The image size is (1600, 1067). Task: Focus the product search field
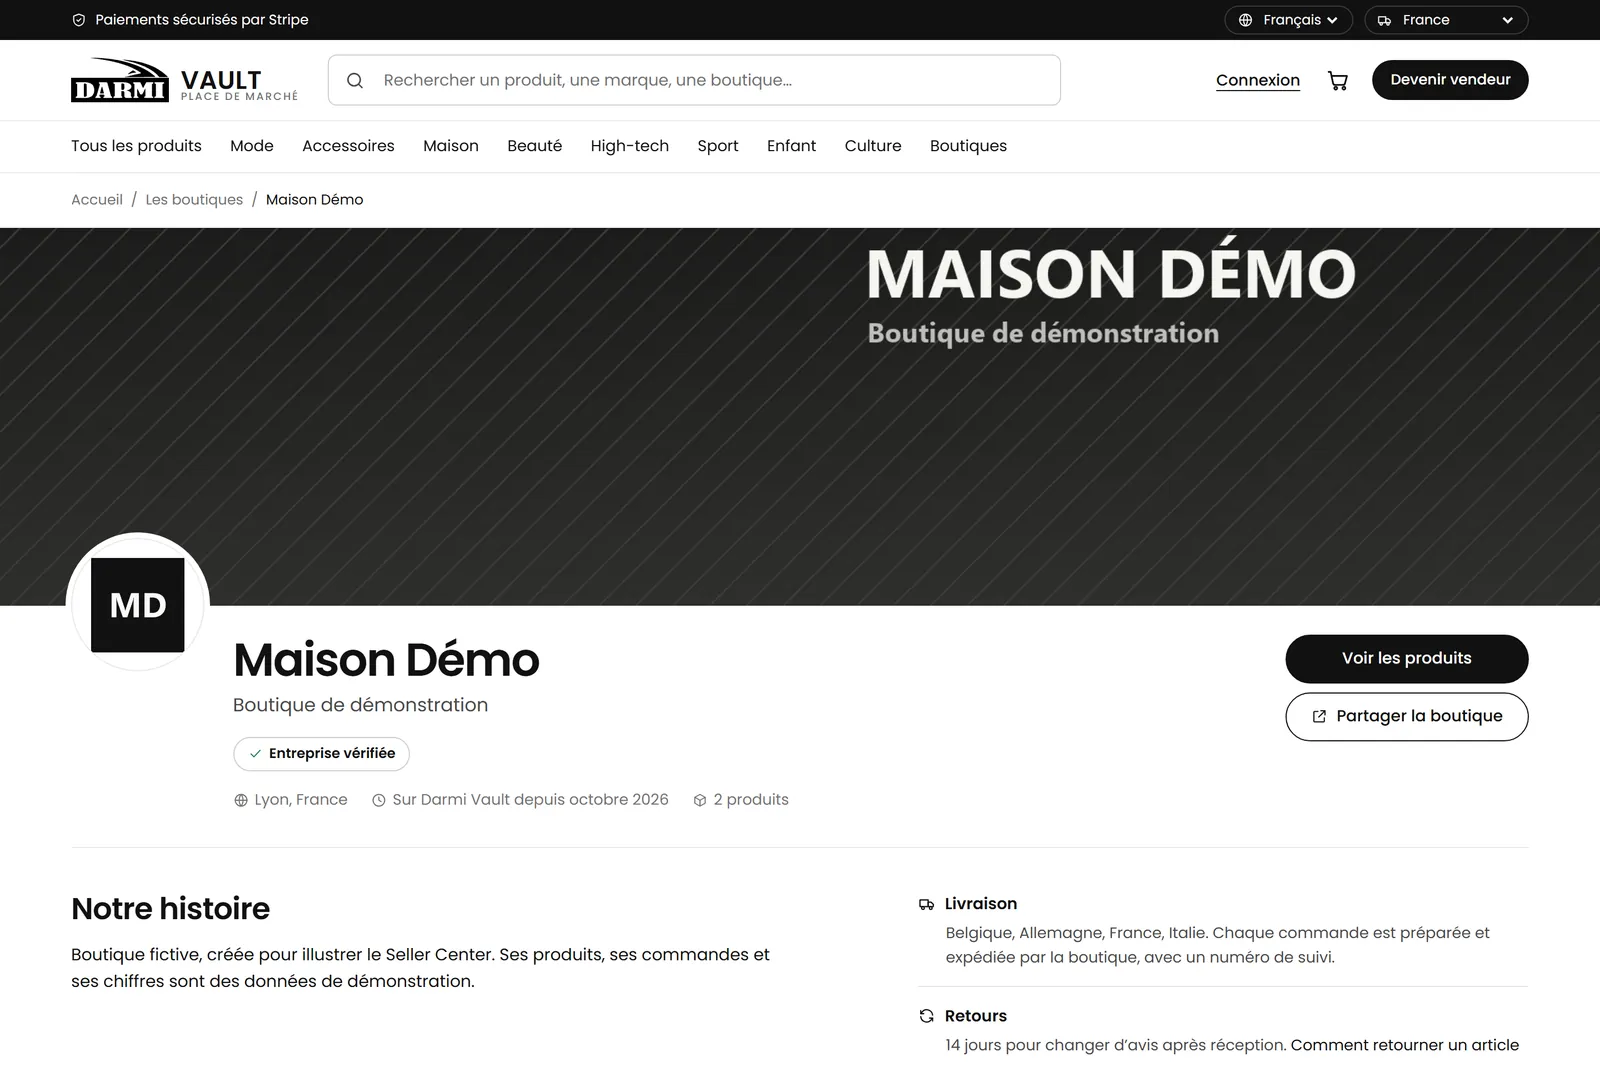pos(694,80)
